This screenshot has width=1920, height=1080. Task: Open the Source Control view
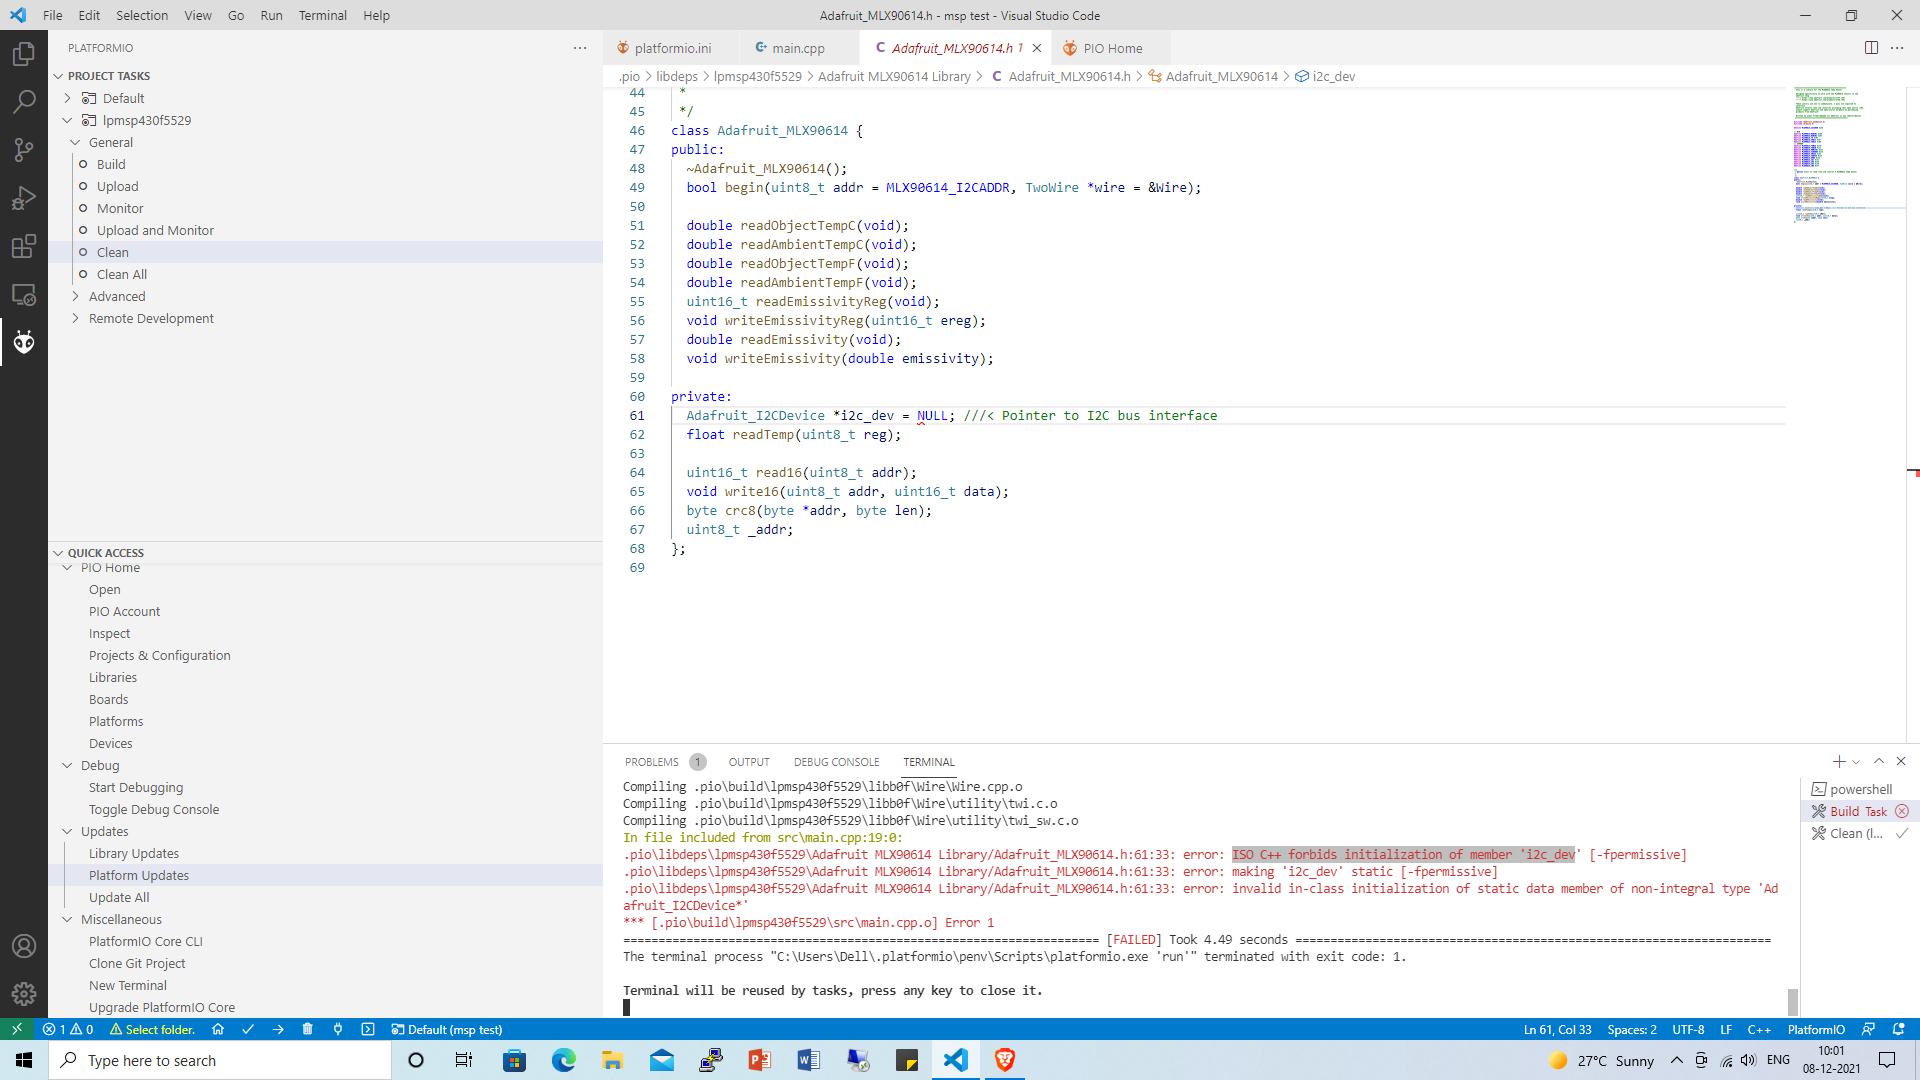(x=24, y=150)
